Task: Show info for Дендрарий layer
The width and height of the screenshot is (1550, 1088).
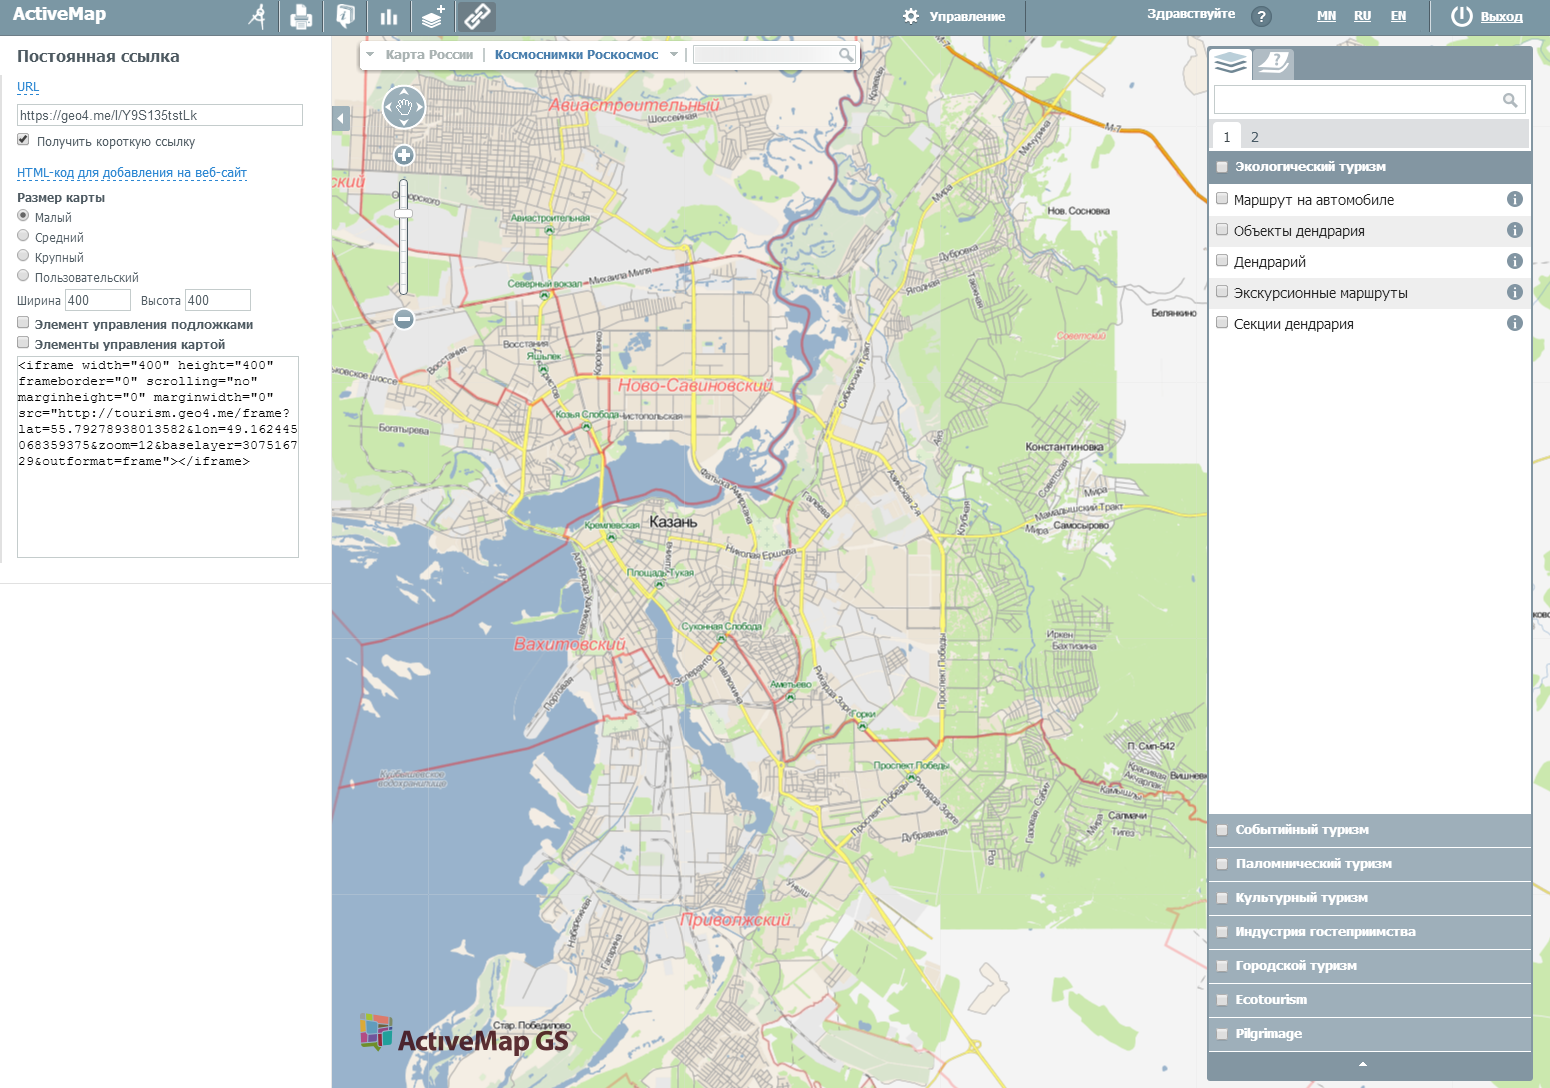Action: (1514, 262)
